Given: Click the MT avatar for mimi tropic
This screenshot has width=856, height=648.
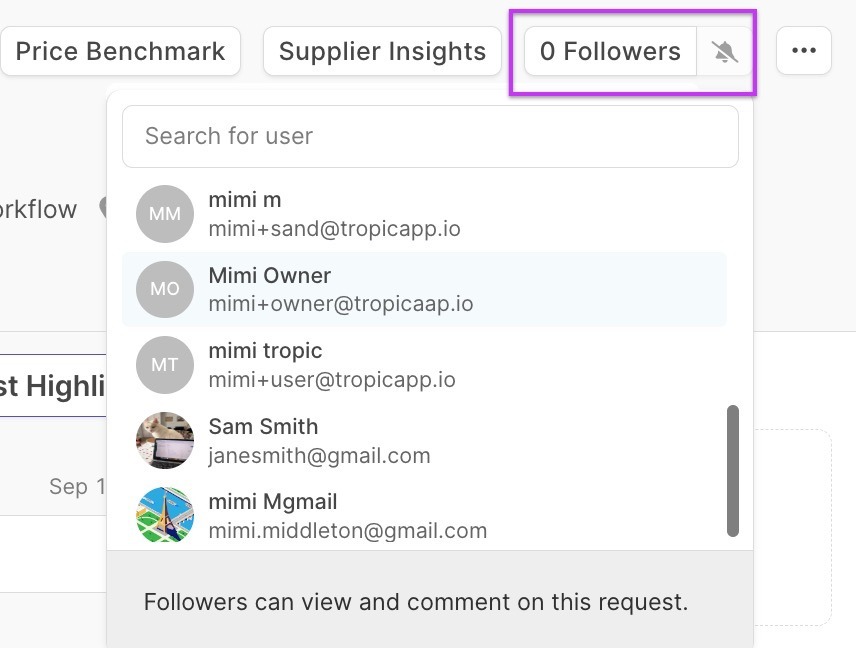Looking at the screenshot, I should (x=165, y=365).
